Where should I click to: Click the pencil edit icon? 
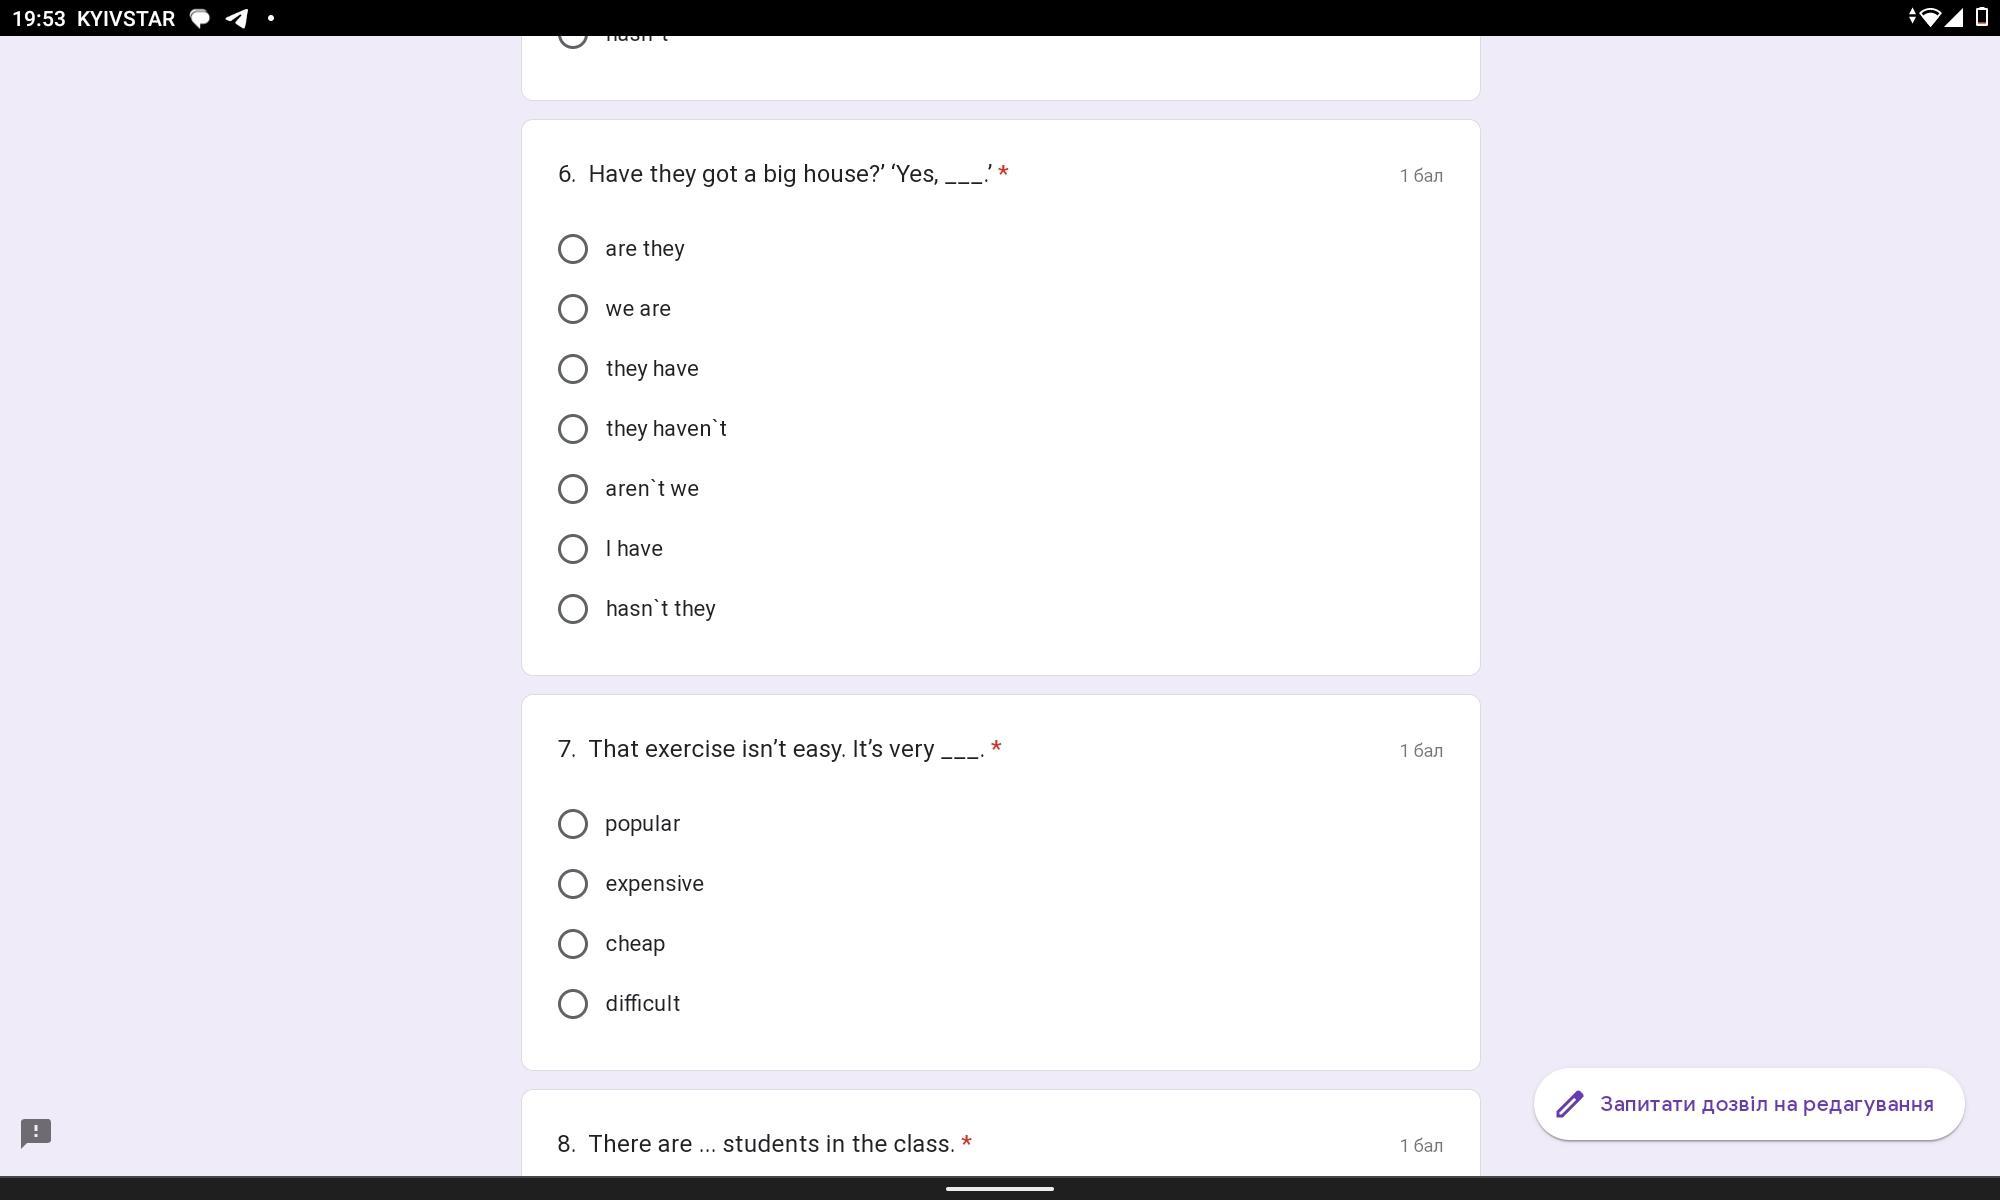[1569, 1104]
